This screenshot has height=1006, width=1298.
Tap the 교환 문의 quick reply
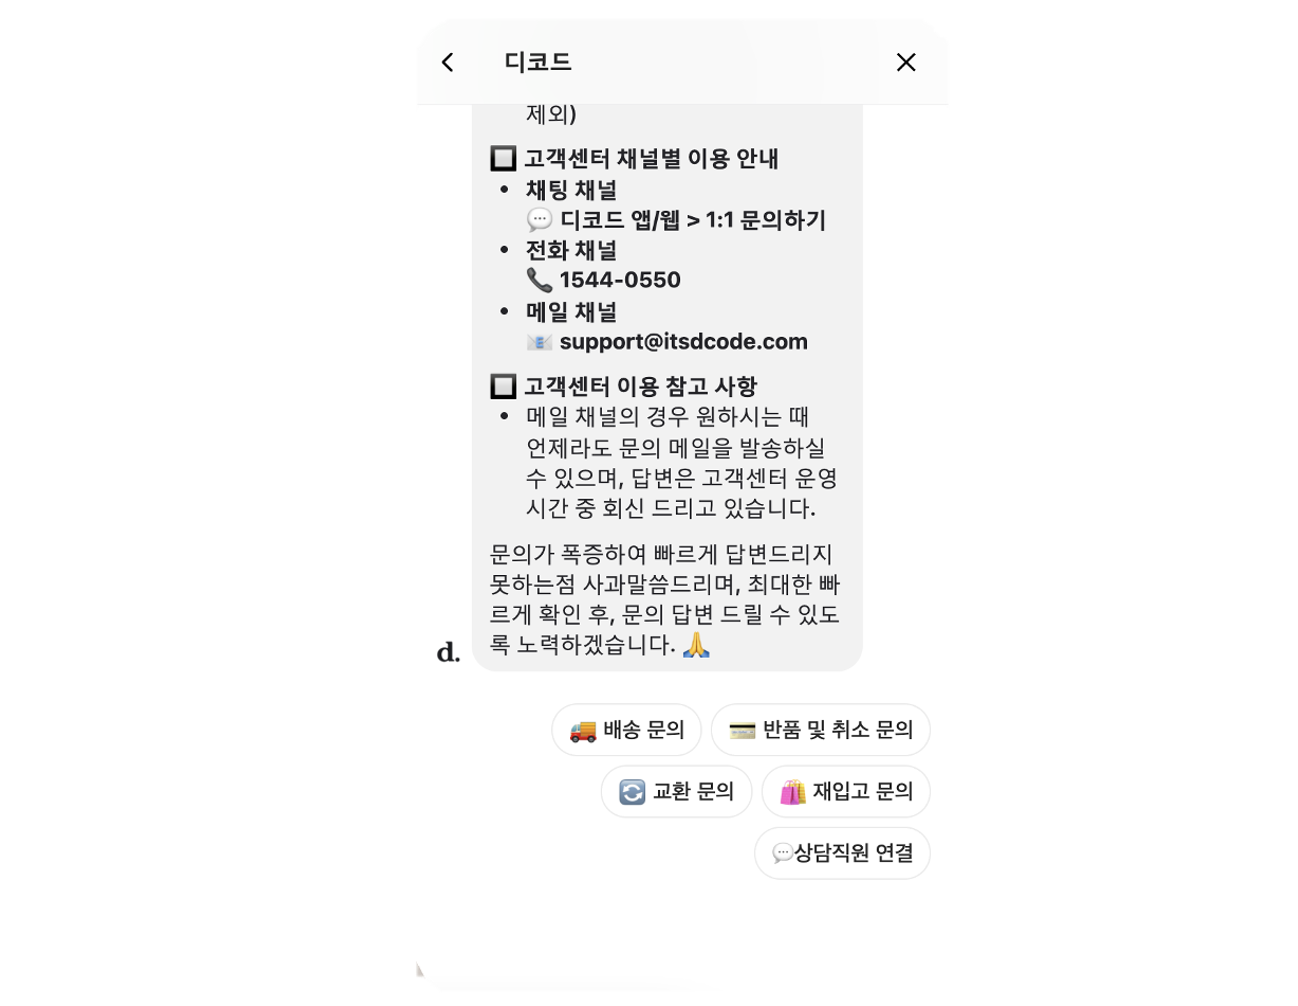tap(676, 792)
